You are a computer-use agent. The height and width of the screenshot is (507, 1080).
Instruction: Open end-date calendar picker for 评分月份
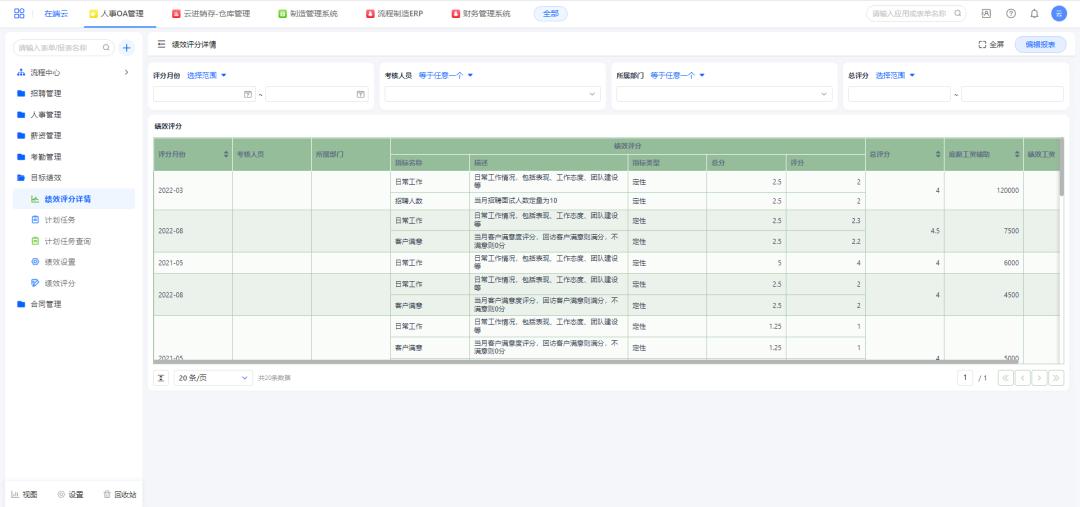click(x=360, y=94)
